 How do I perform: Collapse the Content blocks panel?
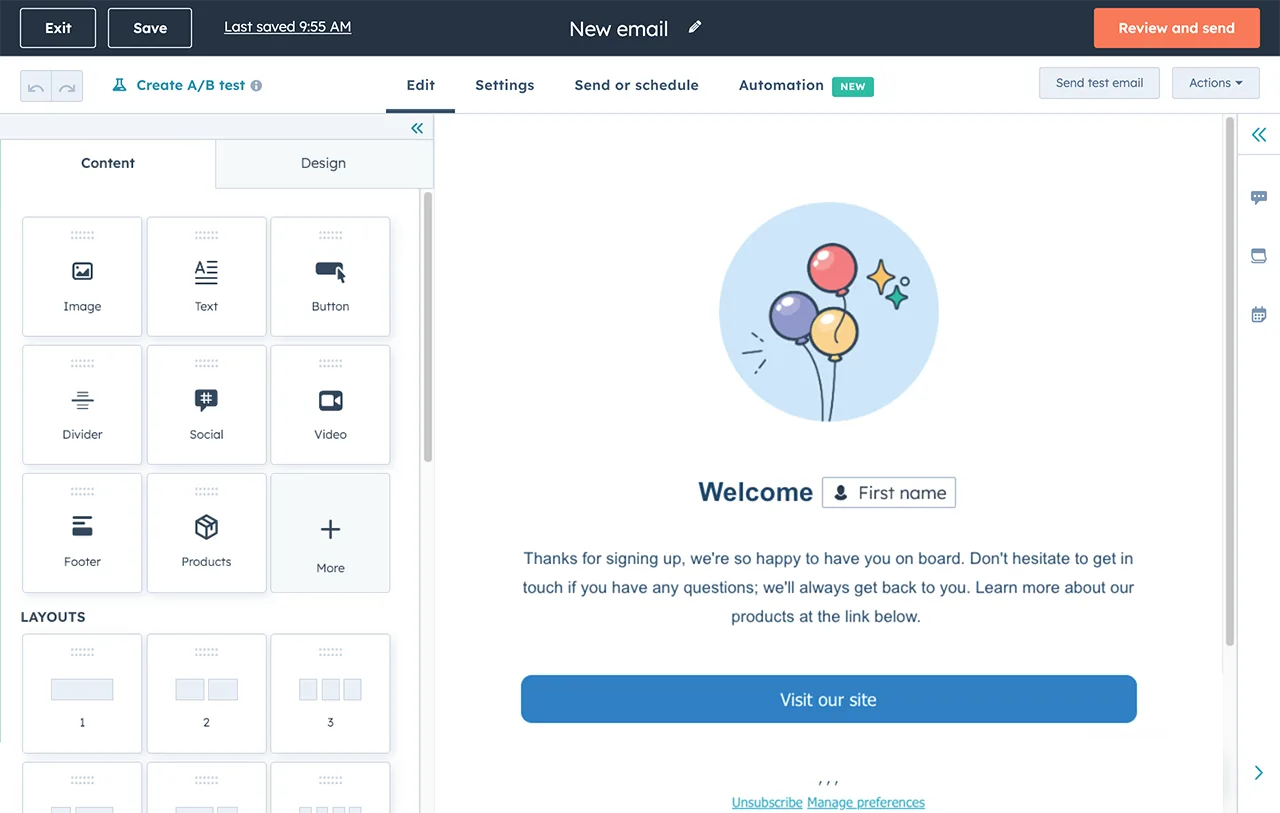click(417, 128)
